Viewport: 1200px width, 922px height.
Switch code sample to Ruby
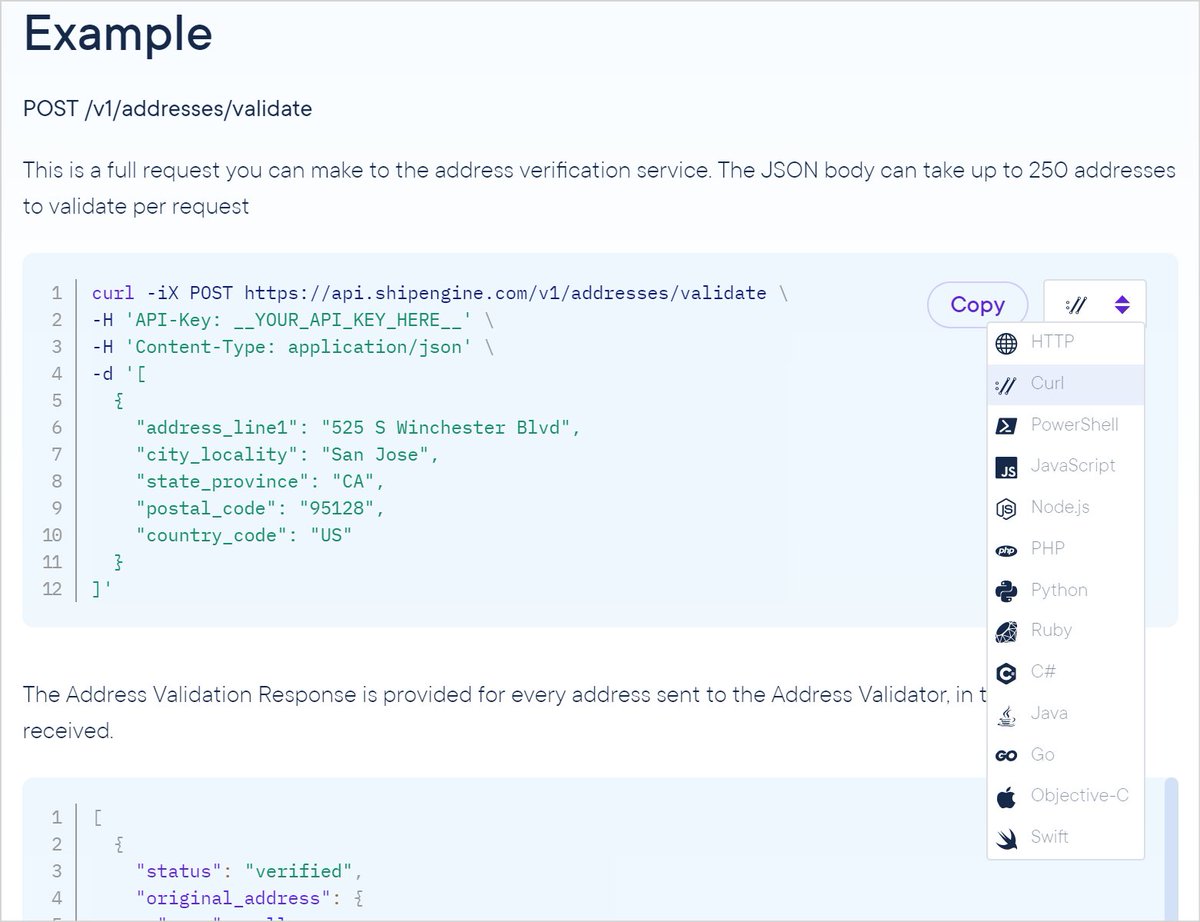pyautogui.click(x=1066, y=631)
